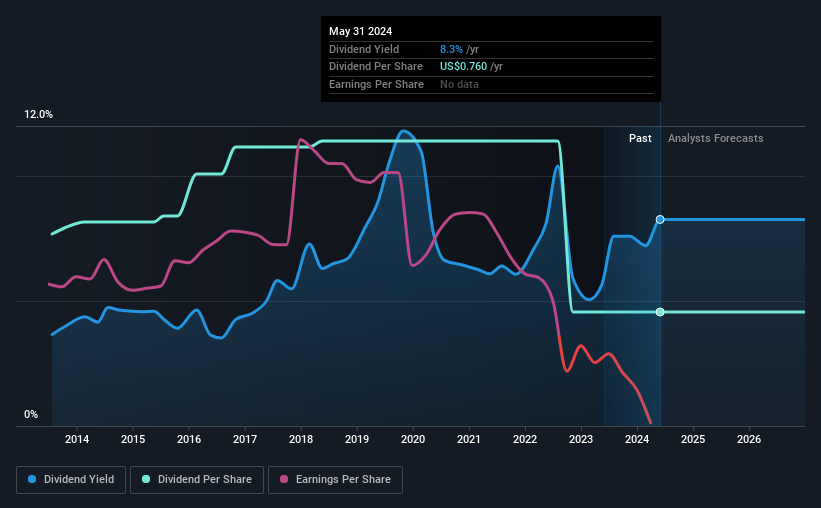
Task: Click the 2020 x-axis year label
Action: [413, 439]
